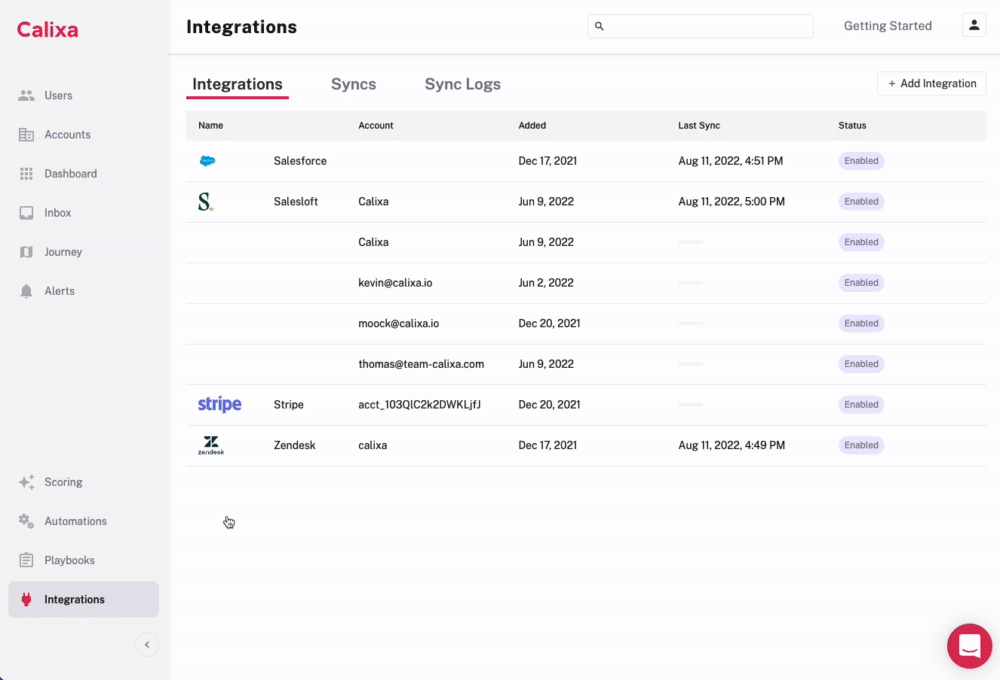Open the Zendesk integration name
Viewport: 1000px width, 680px height.
tap(294, 445)
